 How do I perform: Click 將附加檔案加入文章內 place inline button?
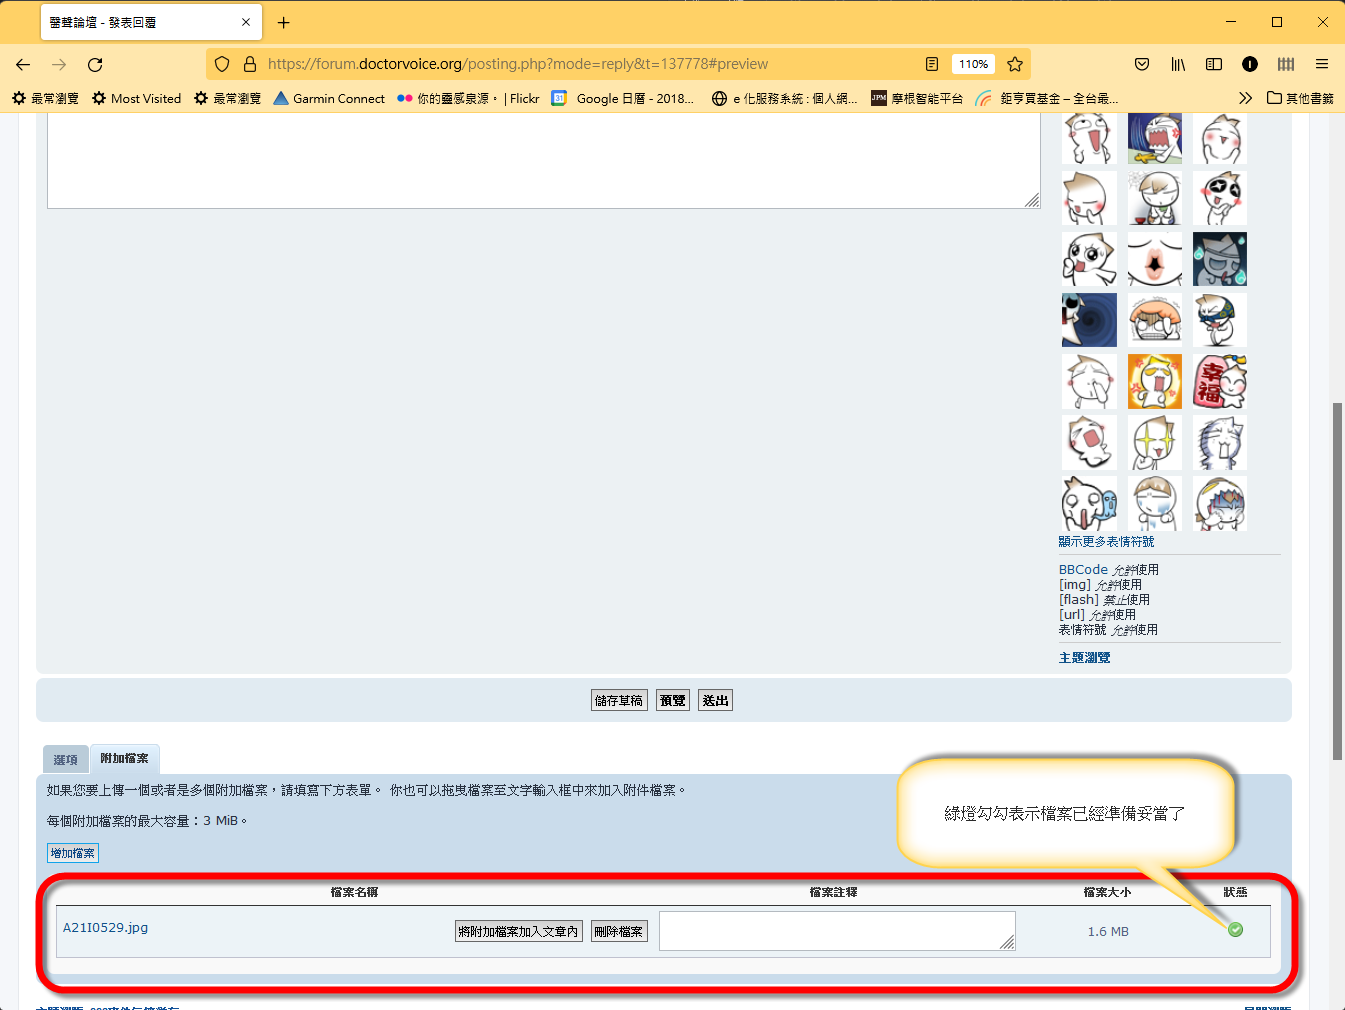[518, 931]
